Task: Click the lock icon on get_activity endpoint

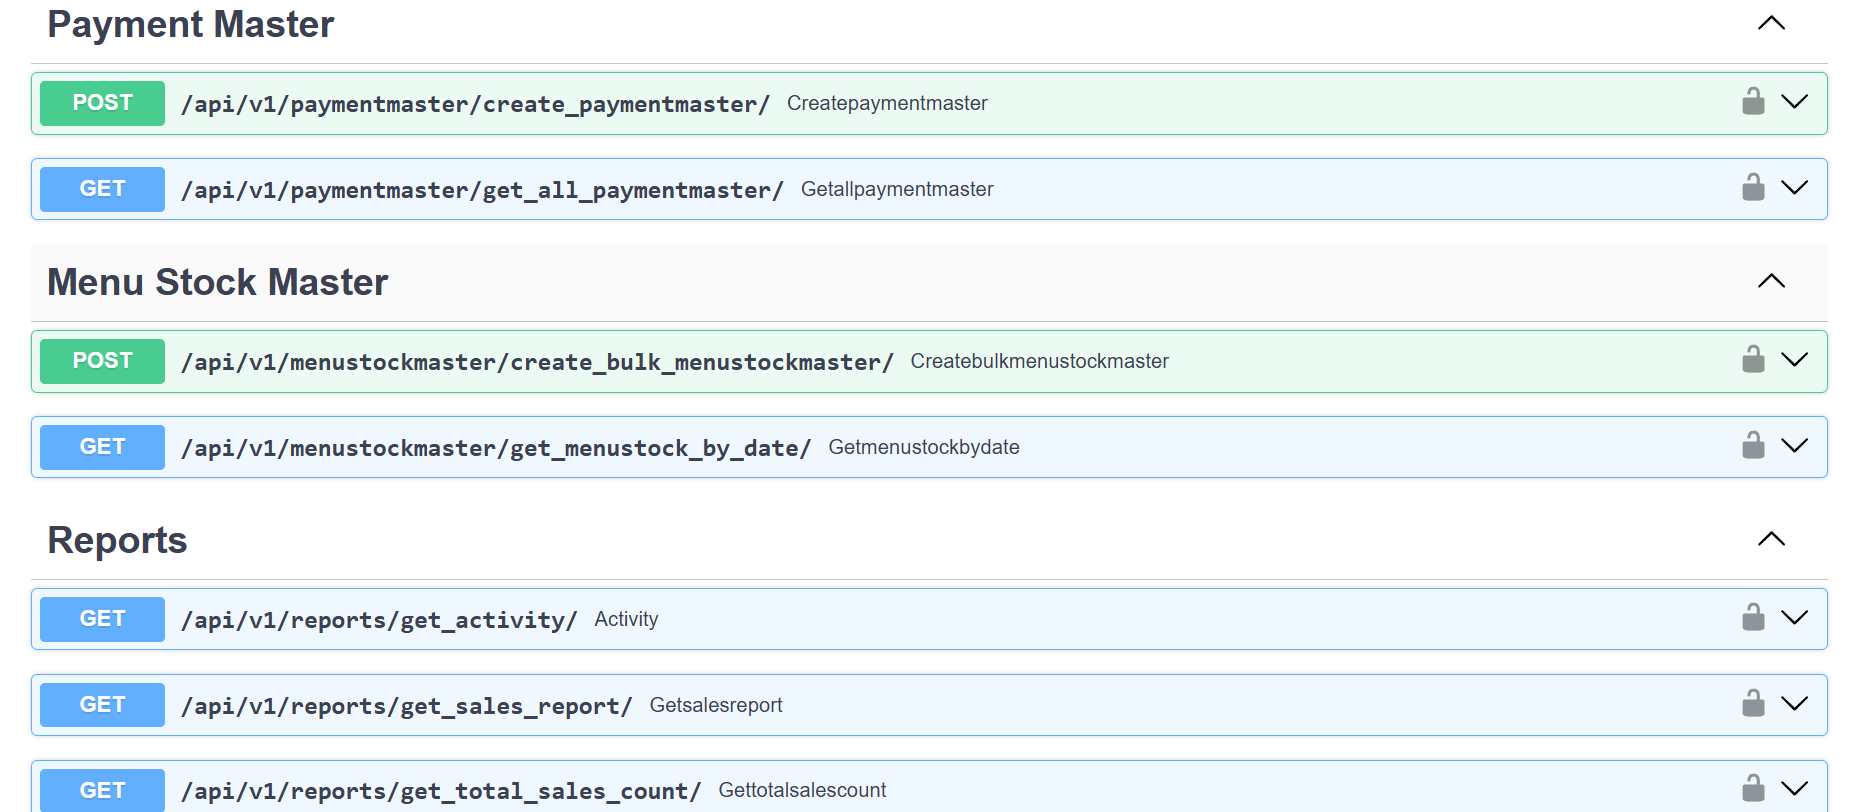Action: [1752, 618]
